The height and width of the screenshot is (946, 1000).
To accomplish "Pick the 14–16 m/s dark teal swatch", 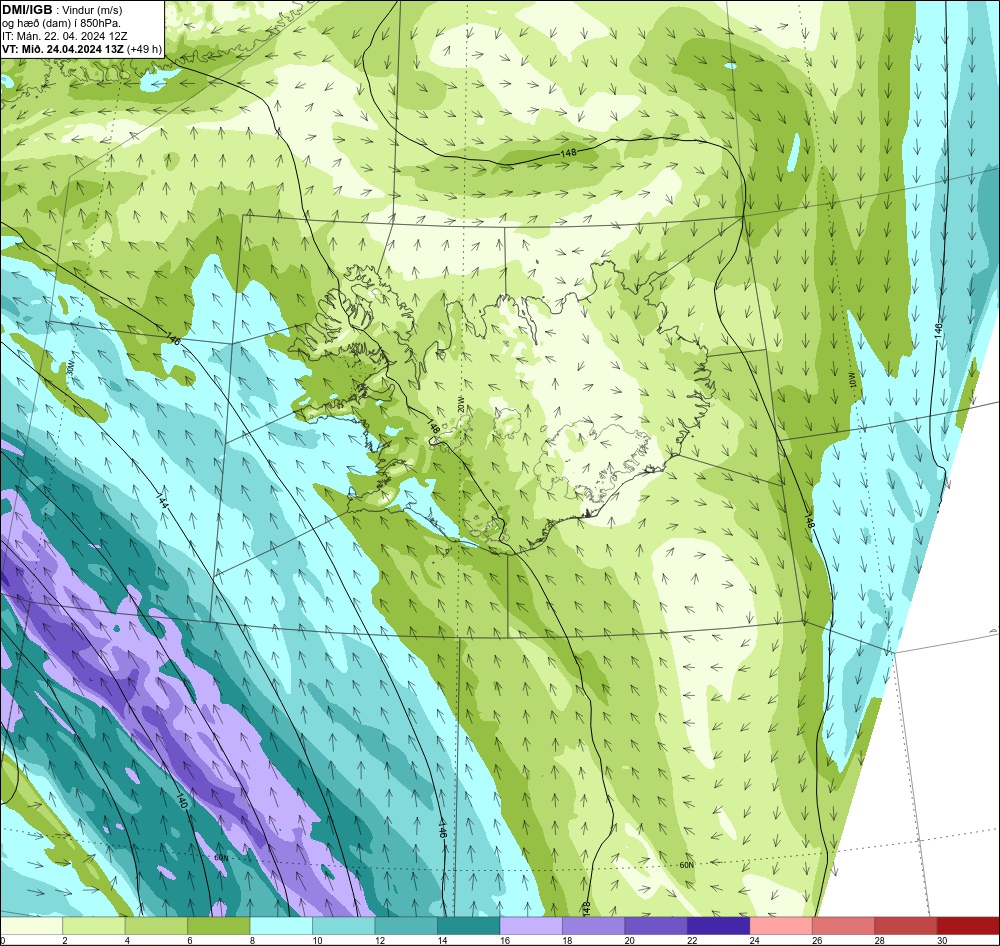I will 469,926.
